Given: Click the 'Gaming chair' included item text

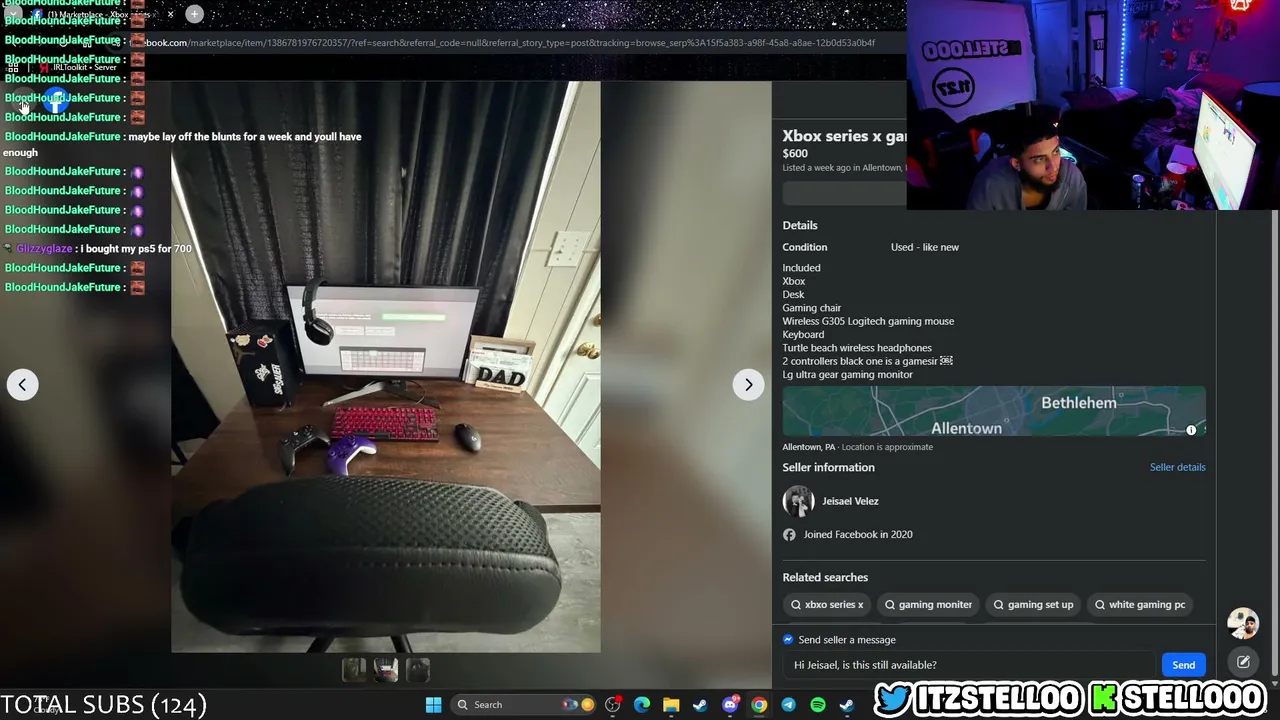Looking at the screenshot, I should point(812,308).
